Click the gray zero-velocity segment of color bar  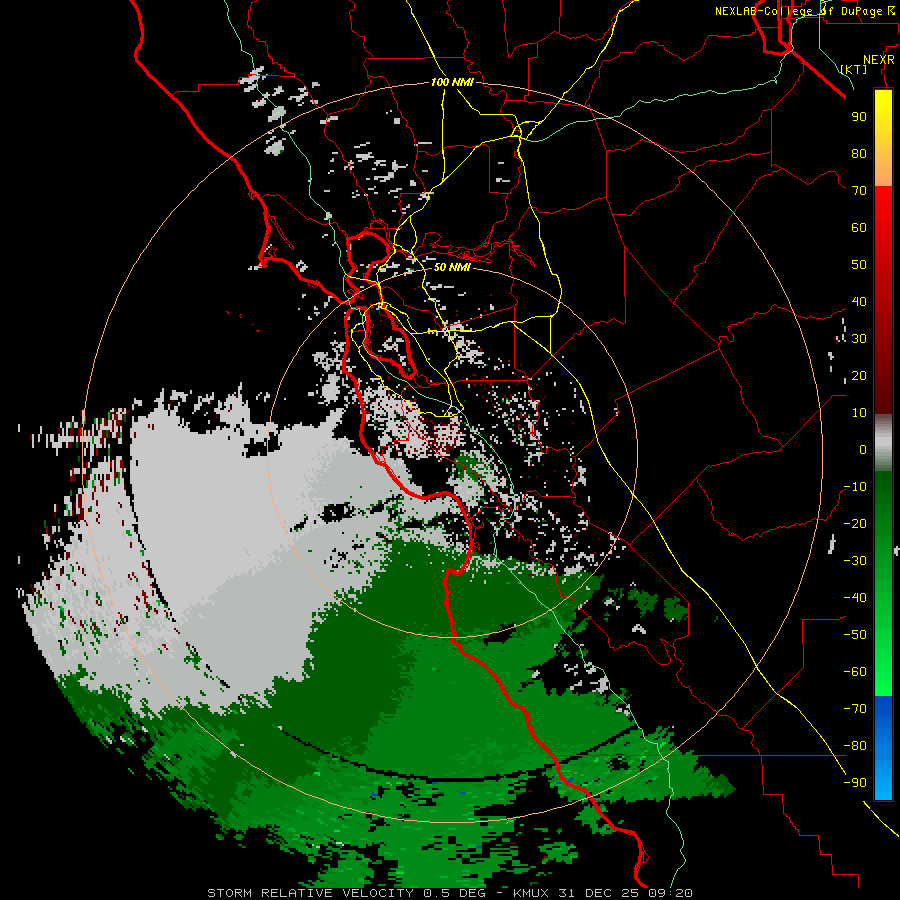pos(883,443)
